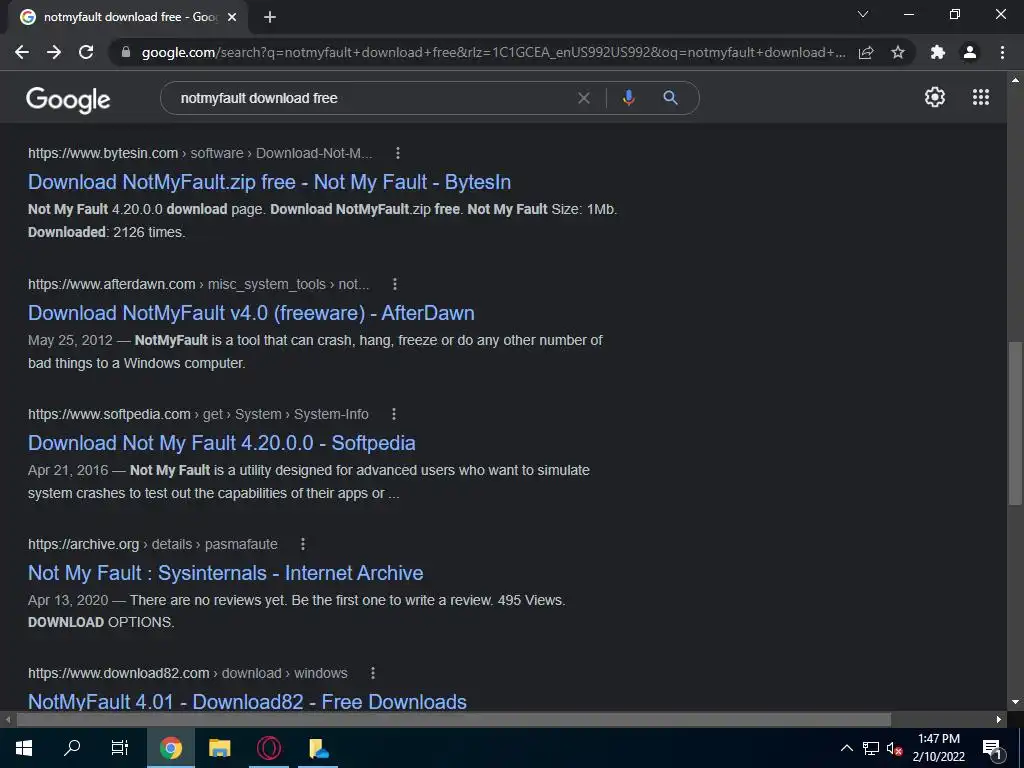Go to Google homepage via logo

pos(68,99)
